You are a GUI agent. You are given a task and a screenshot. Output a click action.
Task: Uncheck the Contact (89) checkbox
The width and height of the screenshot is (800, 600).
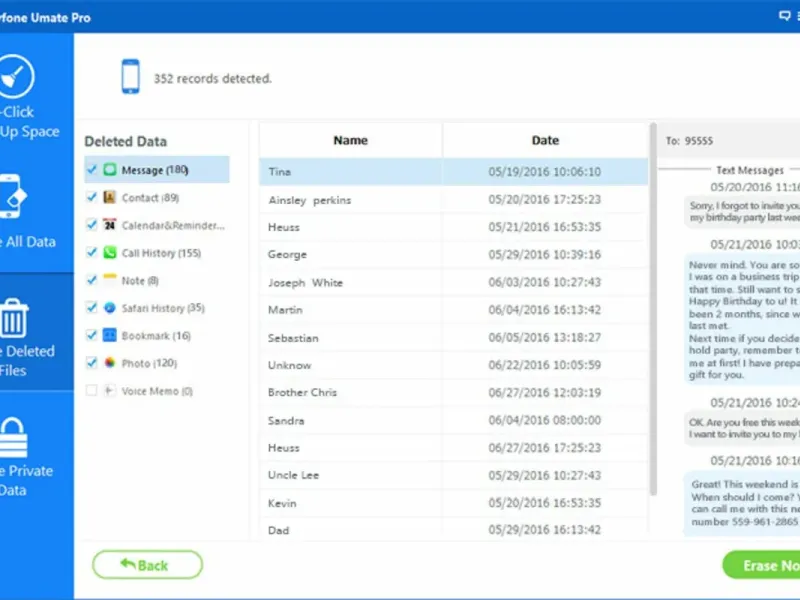pyautogui.click(x=91, y=197)
